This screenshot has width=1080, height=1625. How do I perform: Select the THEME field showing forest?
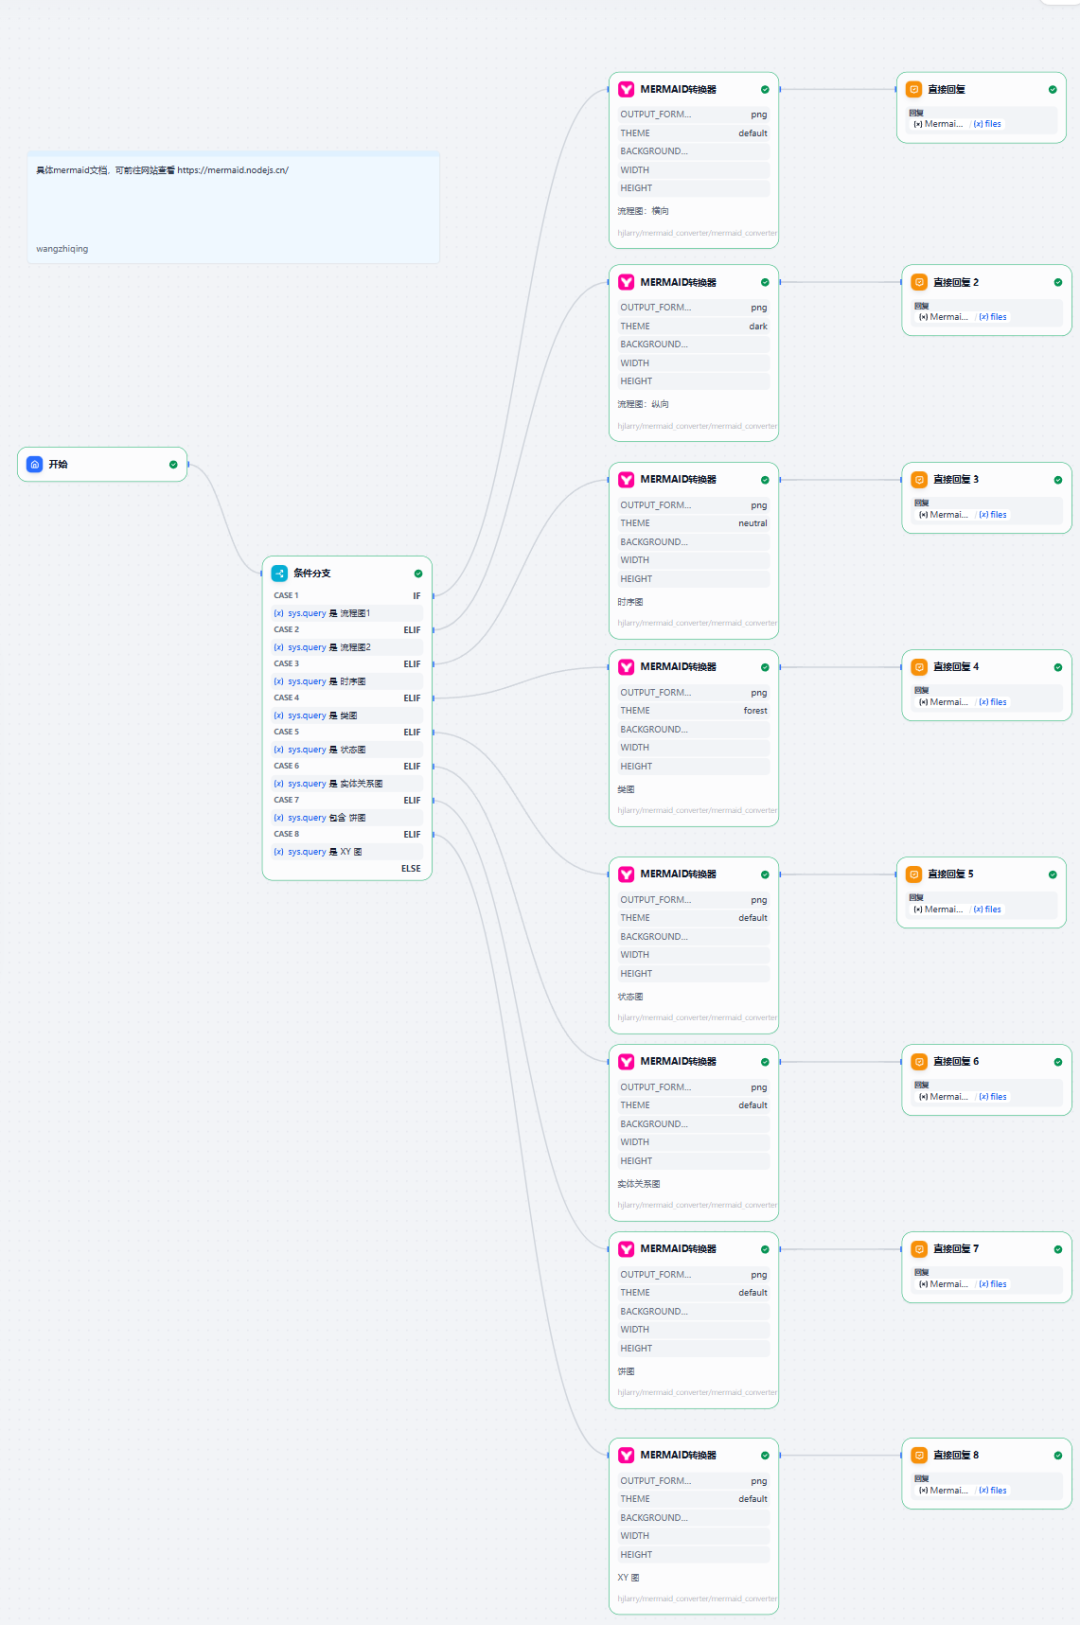[x=693, y=711]
